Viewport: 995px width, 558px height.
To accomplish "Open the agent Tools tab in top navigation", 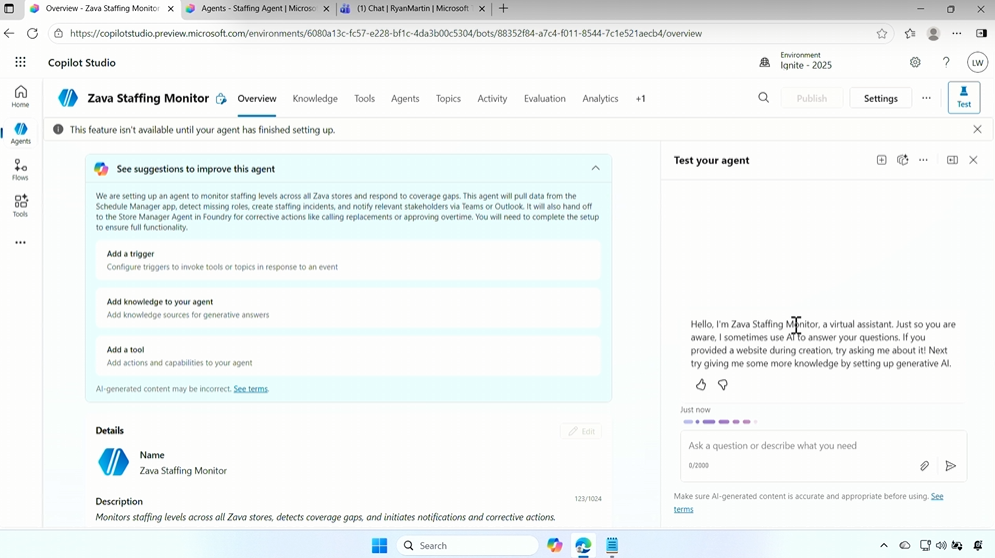I will tap(364, 98).
